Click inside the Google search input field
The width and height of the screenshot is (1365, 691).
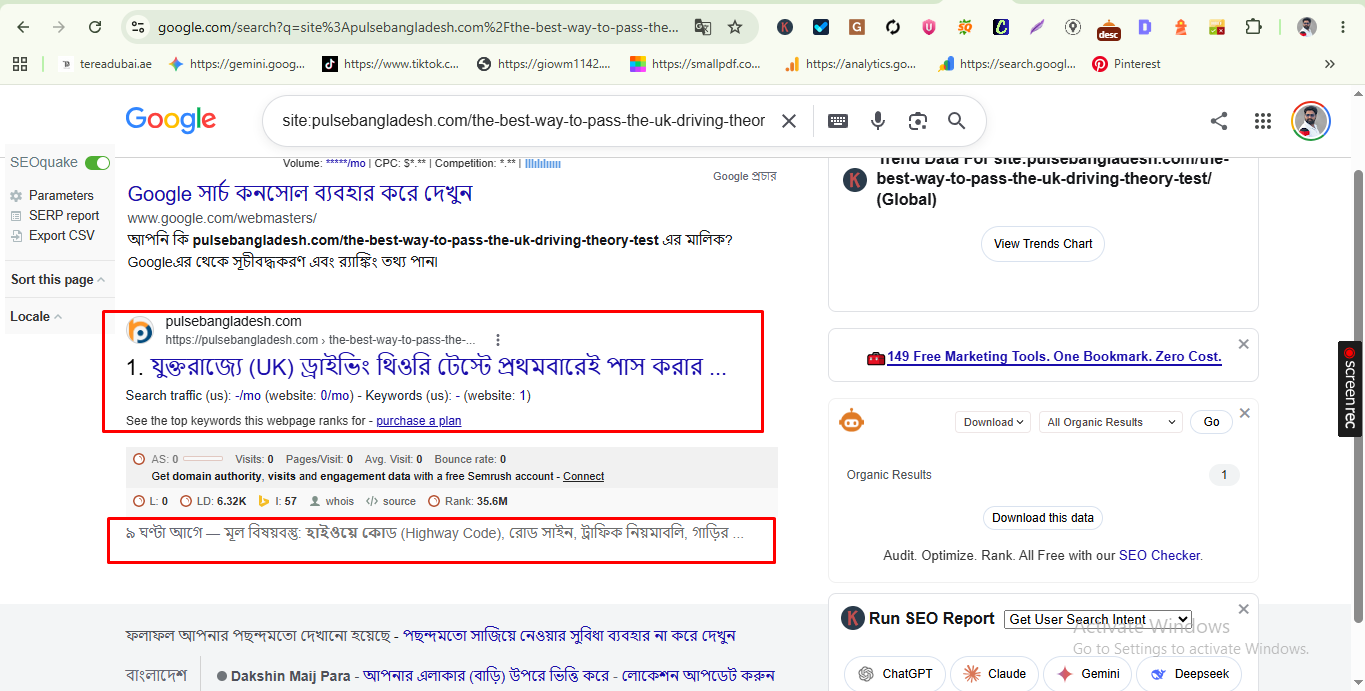tap(523, 121)
